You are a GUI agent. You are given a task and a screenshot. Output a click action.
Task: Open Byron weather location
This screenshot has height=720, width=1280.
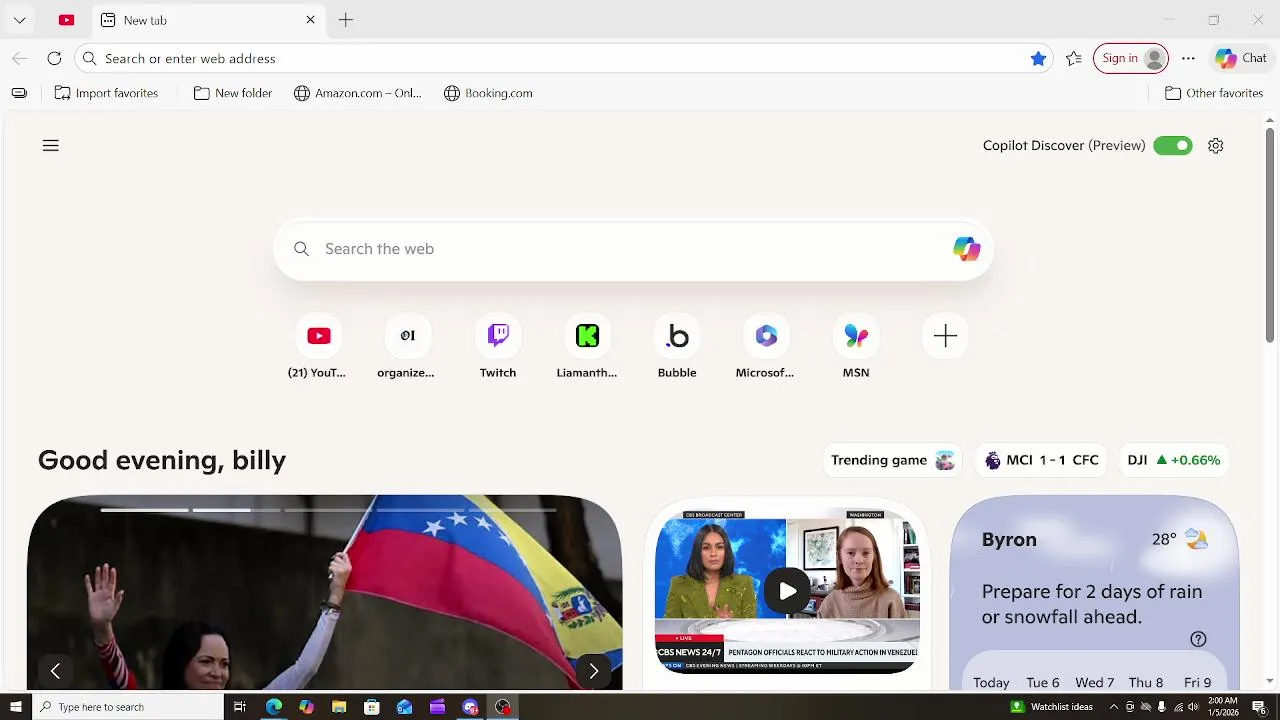pos(1009,540)
